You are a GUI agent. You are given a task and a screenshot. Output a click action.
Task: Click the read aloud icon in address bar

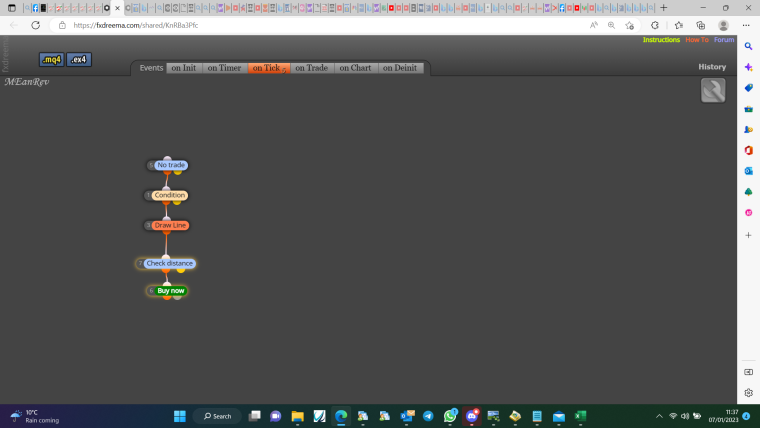click(x=594, y=25)
